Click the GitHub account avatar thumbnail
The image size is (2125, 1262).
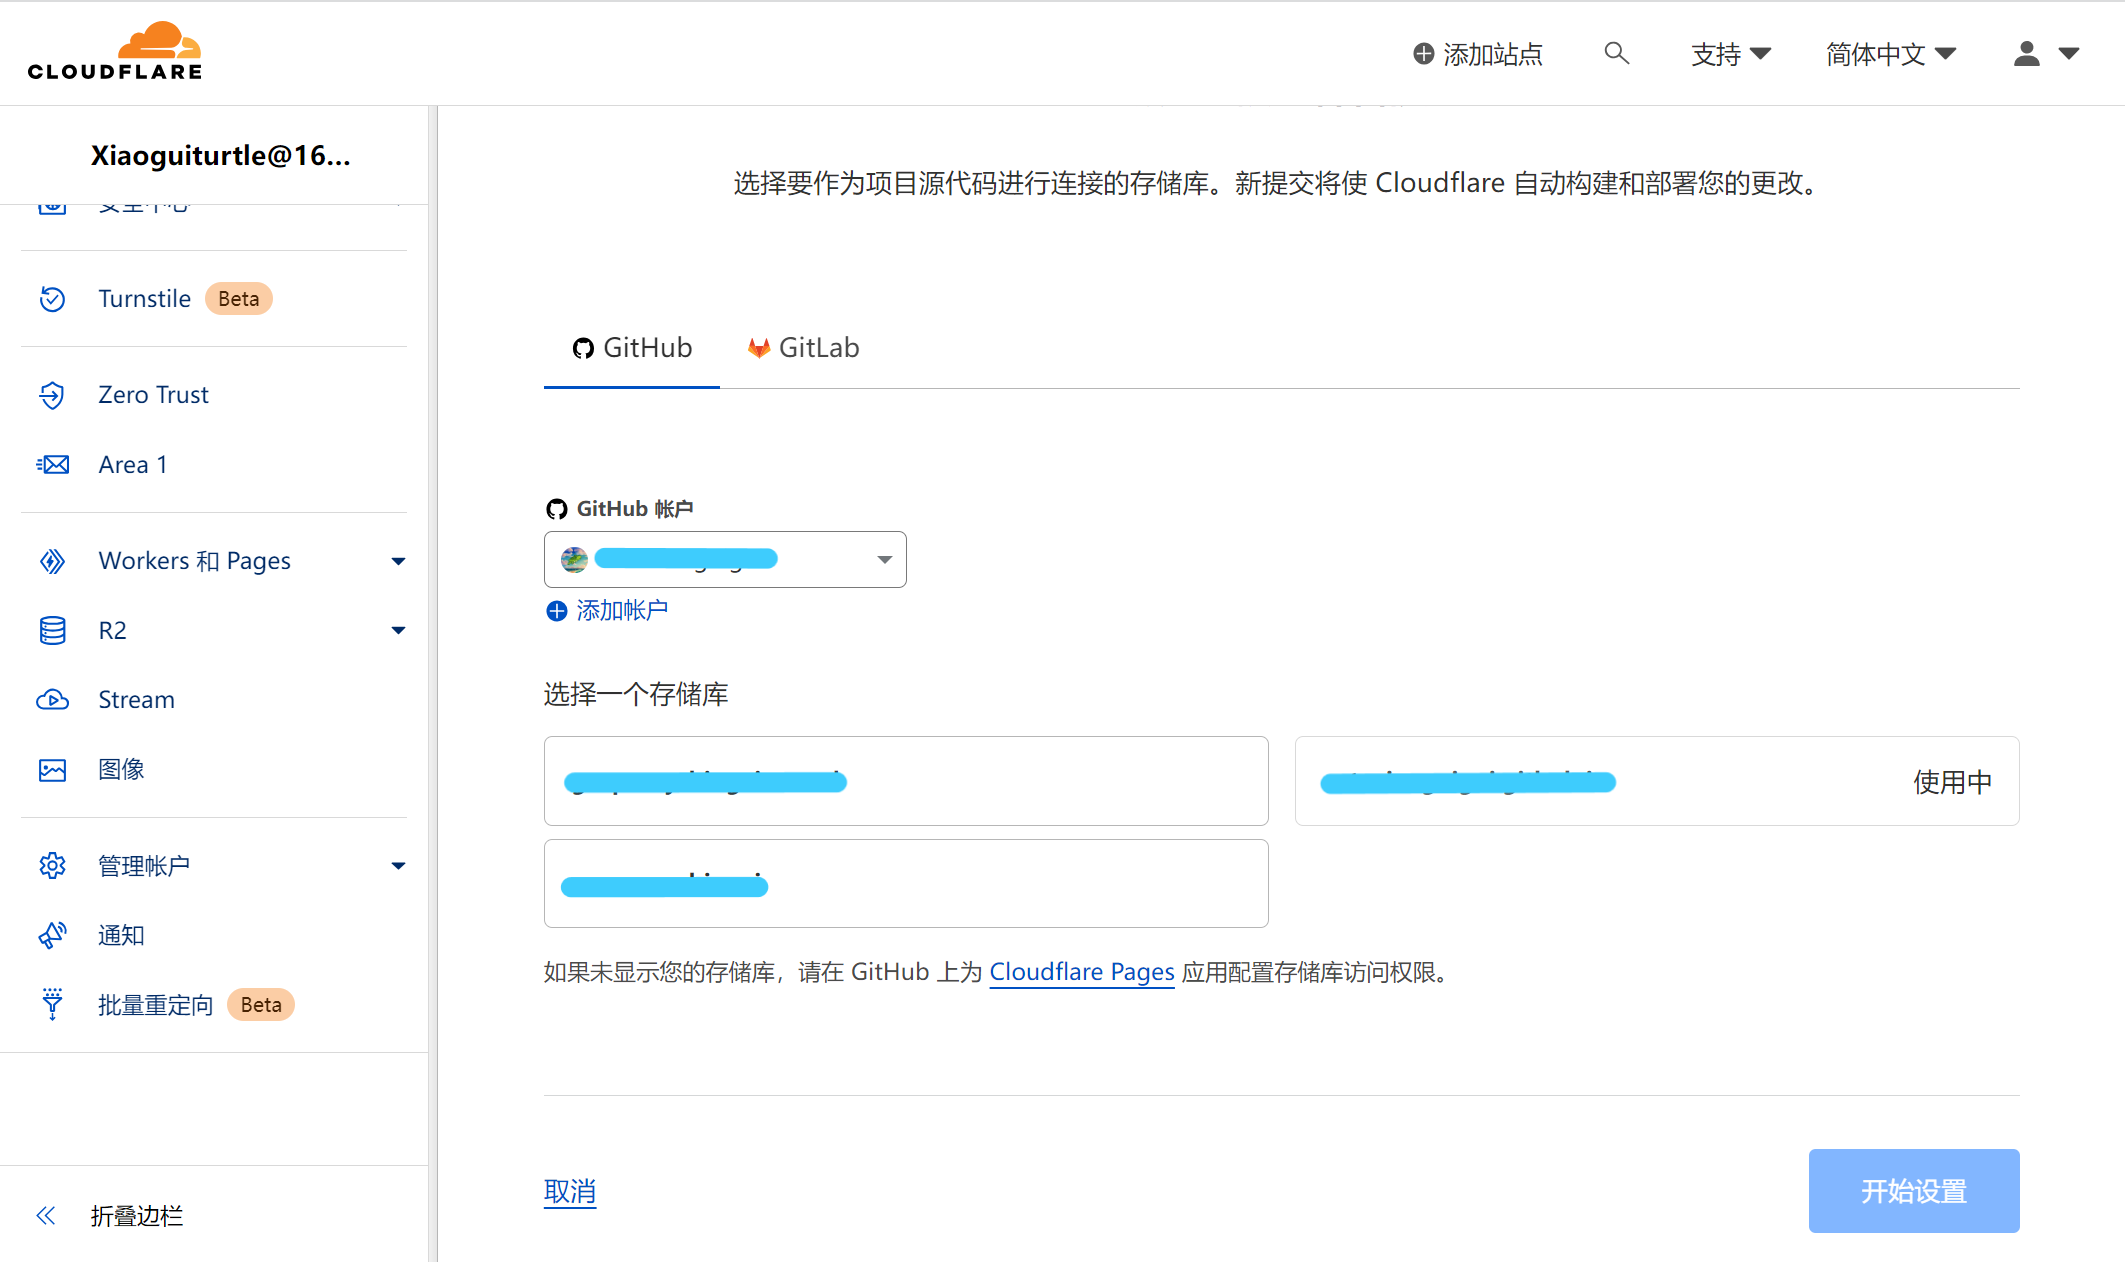pos(574,559)
